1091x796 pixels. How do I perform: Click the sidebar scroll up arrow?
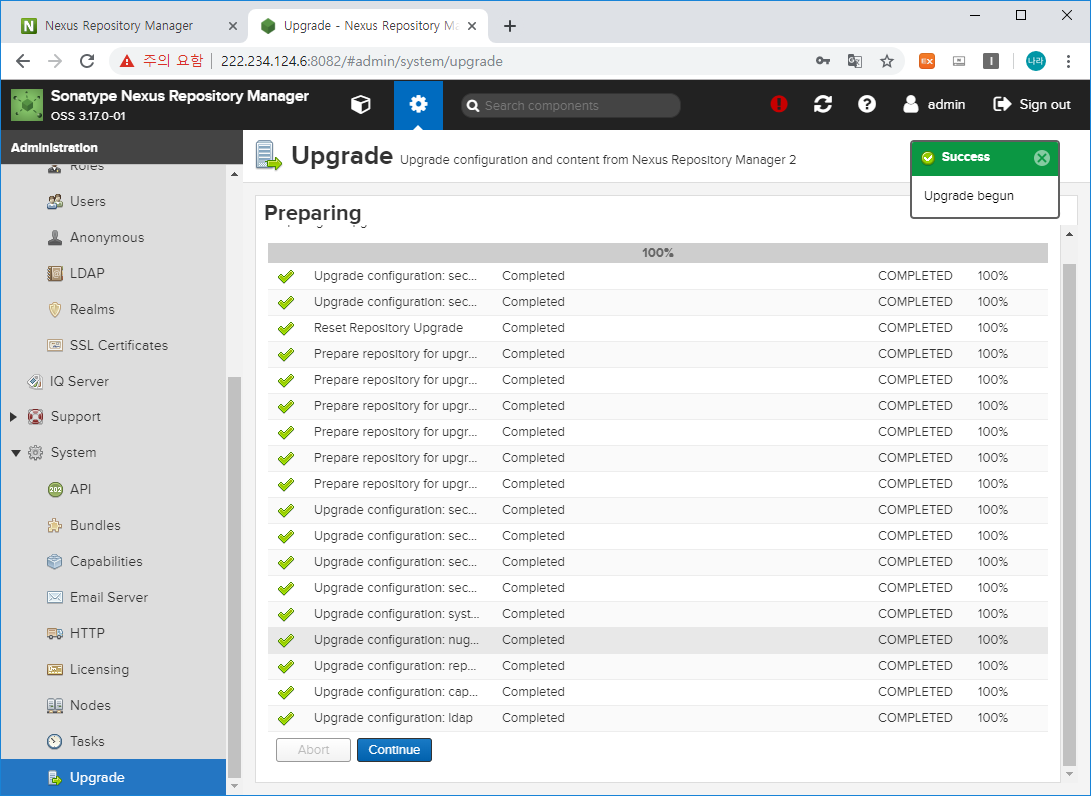tap(234, 174)
